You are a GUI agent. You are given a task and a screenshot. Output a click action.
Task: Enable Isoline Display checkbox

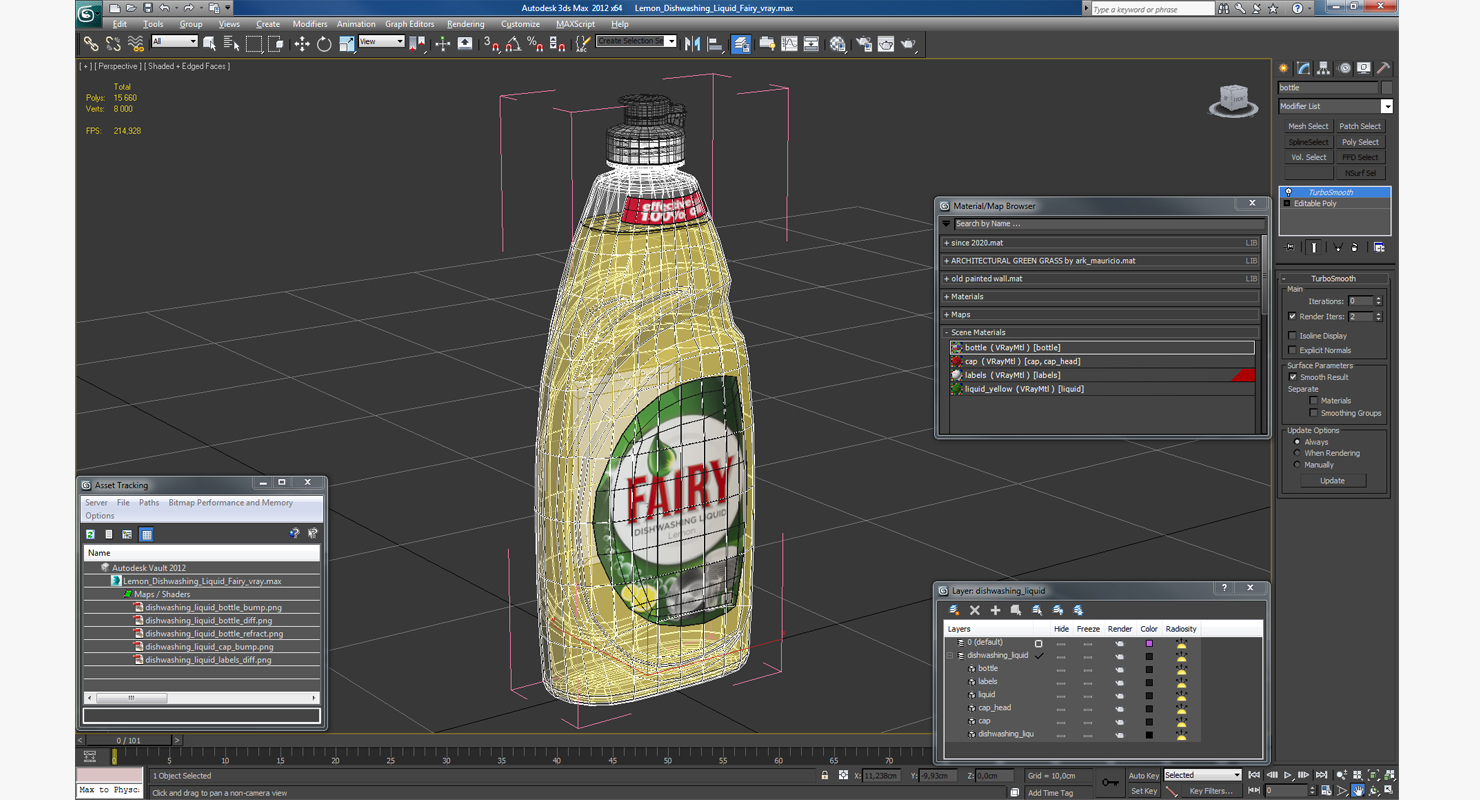pyautogui.click(x=1293, y=336)
